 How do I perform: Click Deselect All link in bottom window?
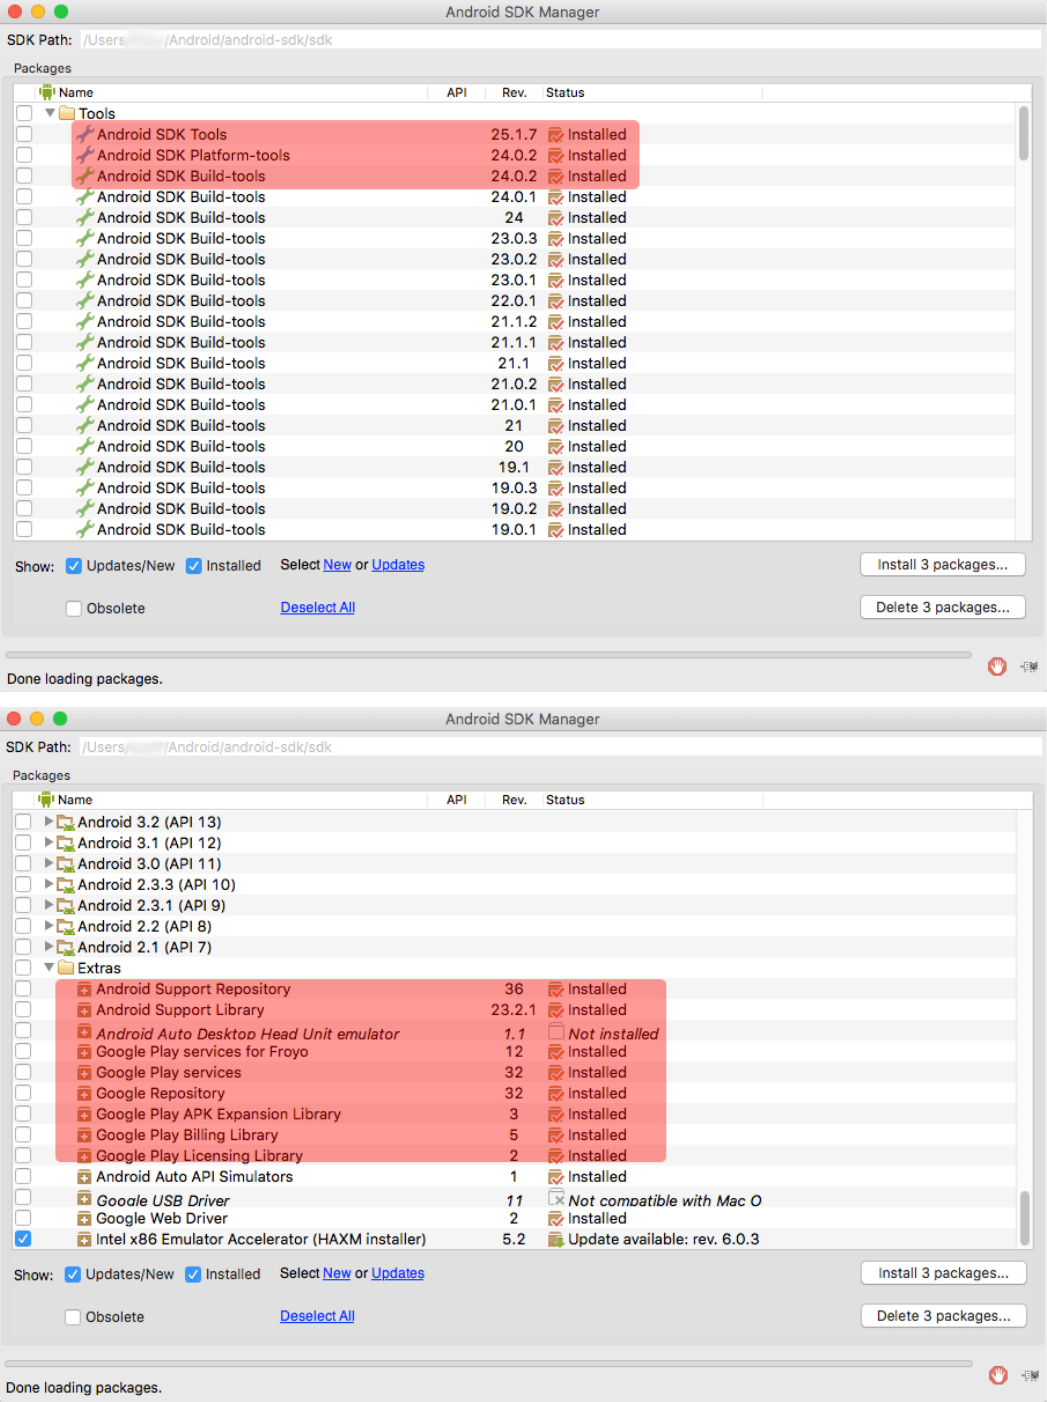pos(317,1316)
